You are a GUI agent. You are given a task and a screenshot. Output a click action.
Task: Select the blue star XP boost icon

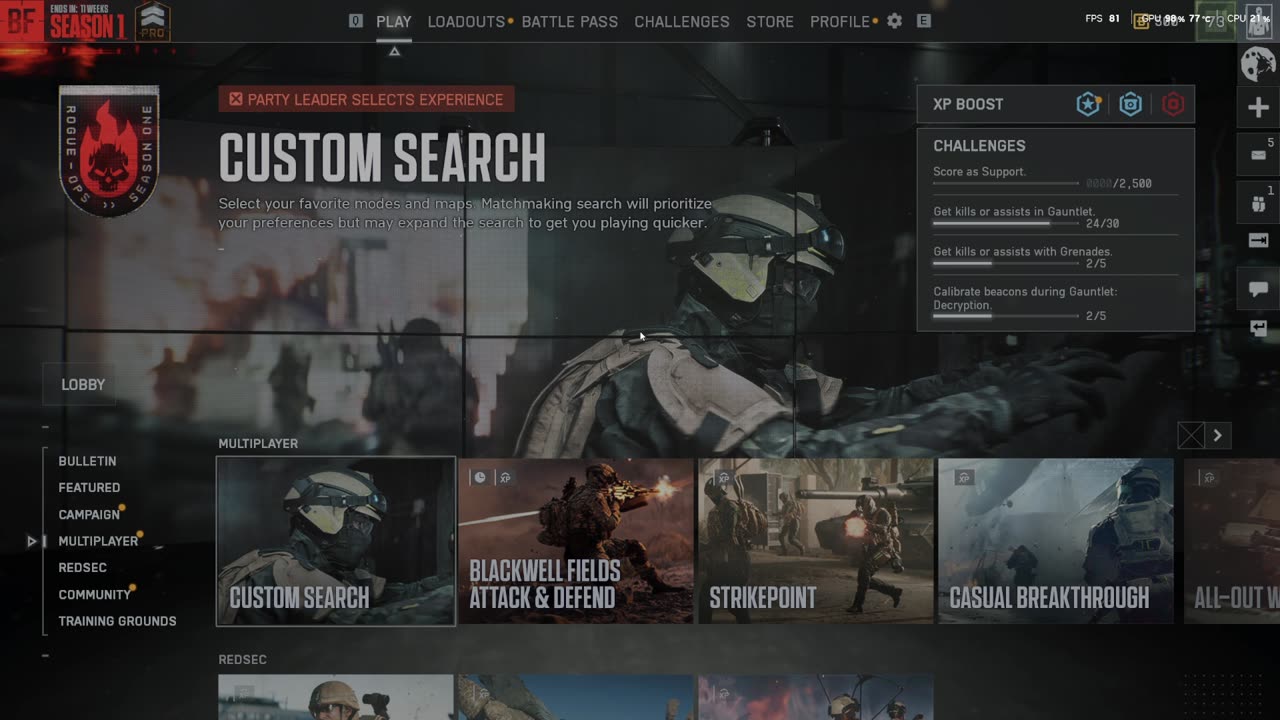(x=1088, y=104)
